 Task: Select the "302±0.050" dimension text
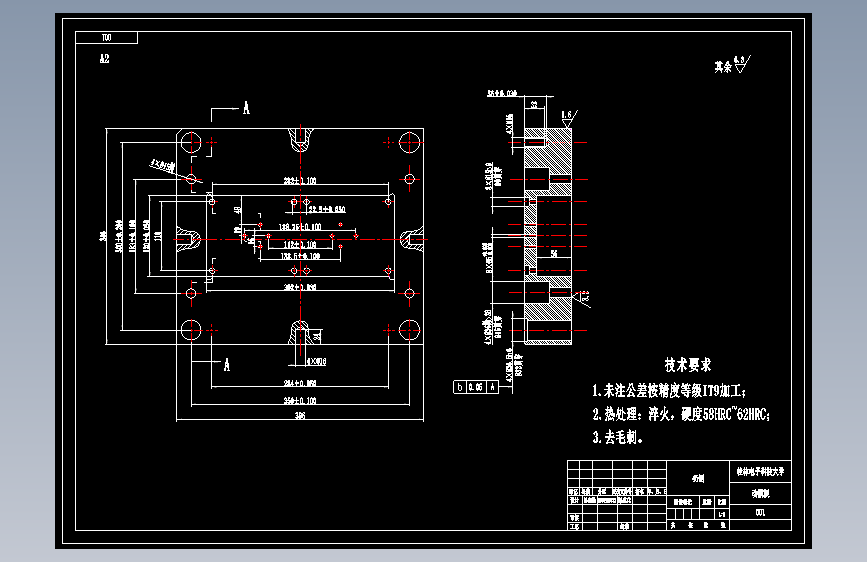pyautogui.click(x=300, y=287)
